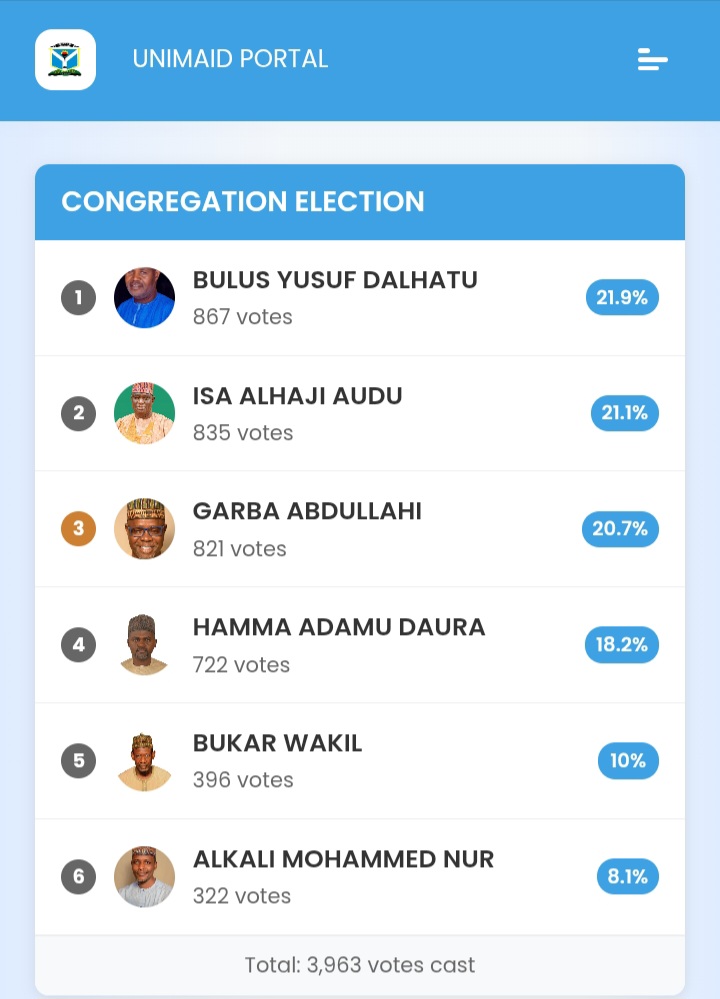This screenshot has width=720, height=999.
Task: Select the rank 6 number badge
Action: click(x=78, y=877)
